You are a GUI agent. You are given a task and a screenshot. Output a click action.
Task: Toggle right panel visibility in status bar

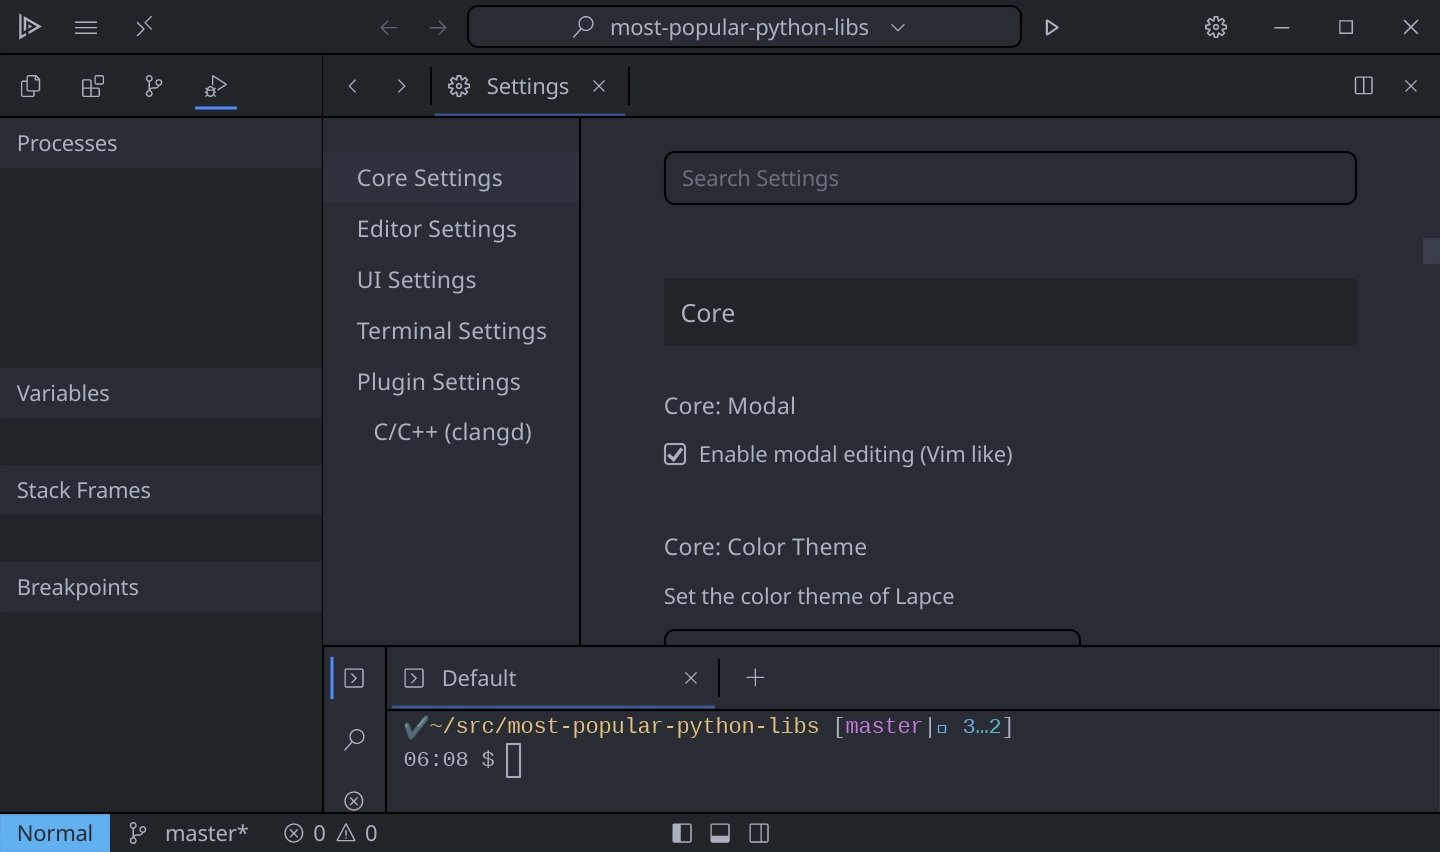pyautogui.click(x=759, y=833)
